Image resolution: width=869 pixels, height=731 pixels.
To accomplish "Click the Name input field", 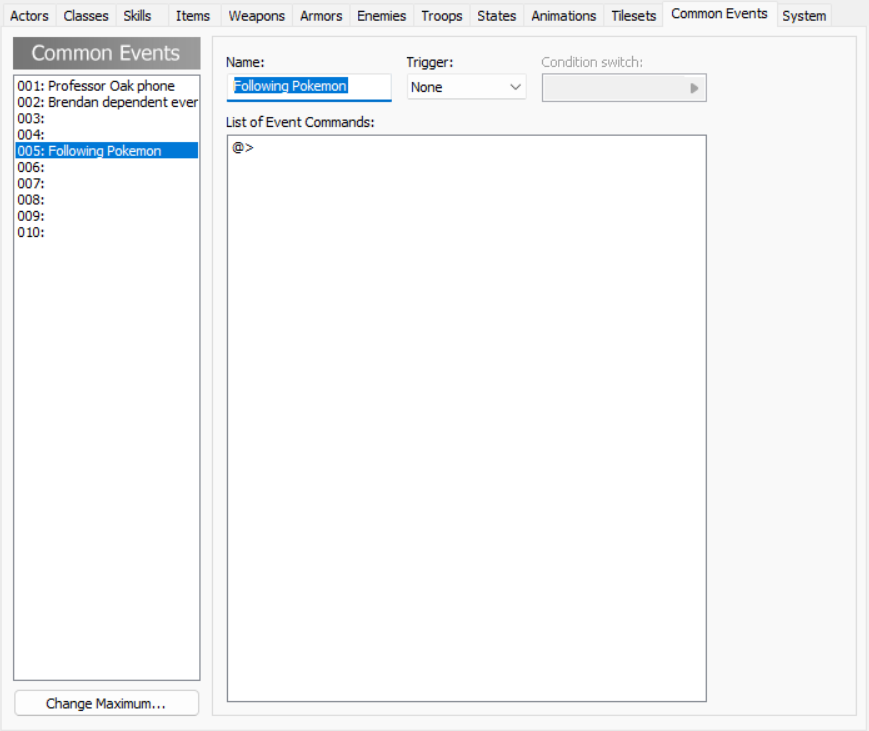I will point(308,87).
